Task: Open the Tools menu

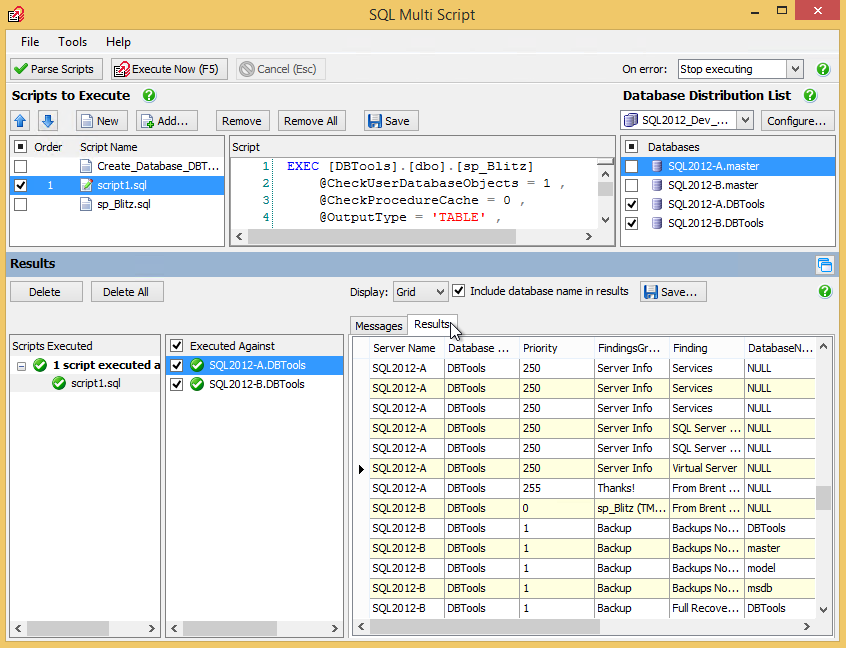Action: tap(72, 42)
